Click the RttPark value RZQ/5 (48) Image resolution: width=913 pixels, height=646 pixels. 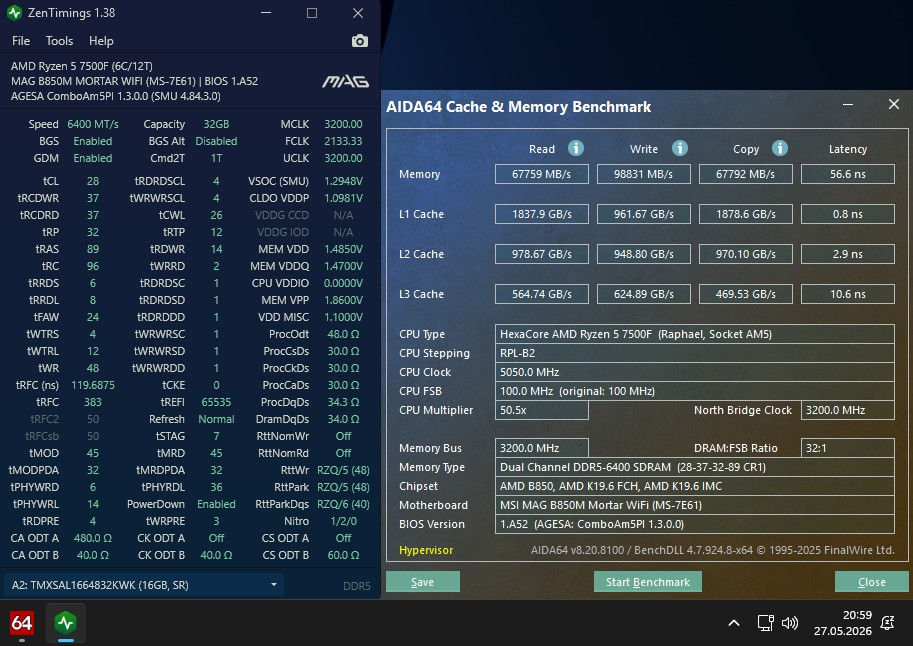(x=343, y=487)
